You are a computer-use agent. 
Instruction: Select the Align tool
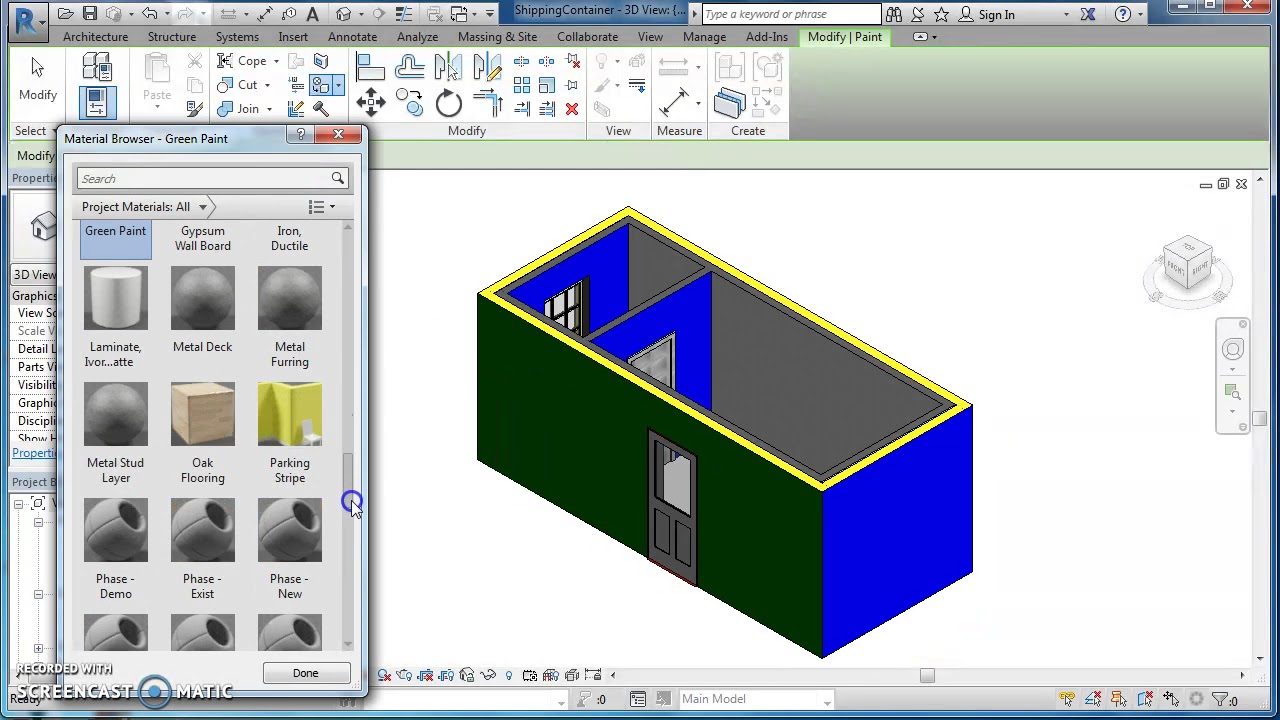tap(370, 66)
